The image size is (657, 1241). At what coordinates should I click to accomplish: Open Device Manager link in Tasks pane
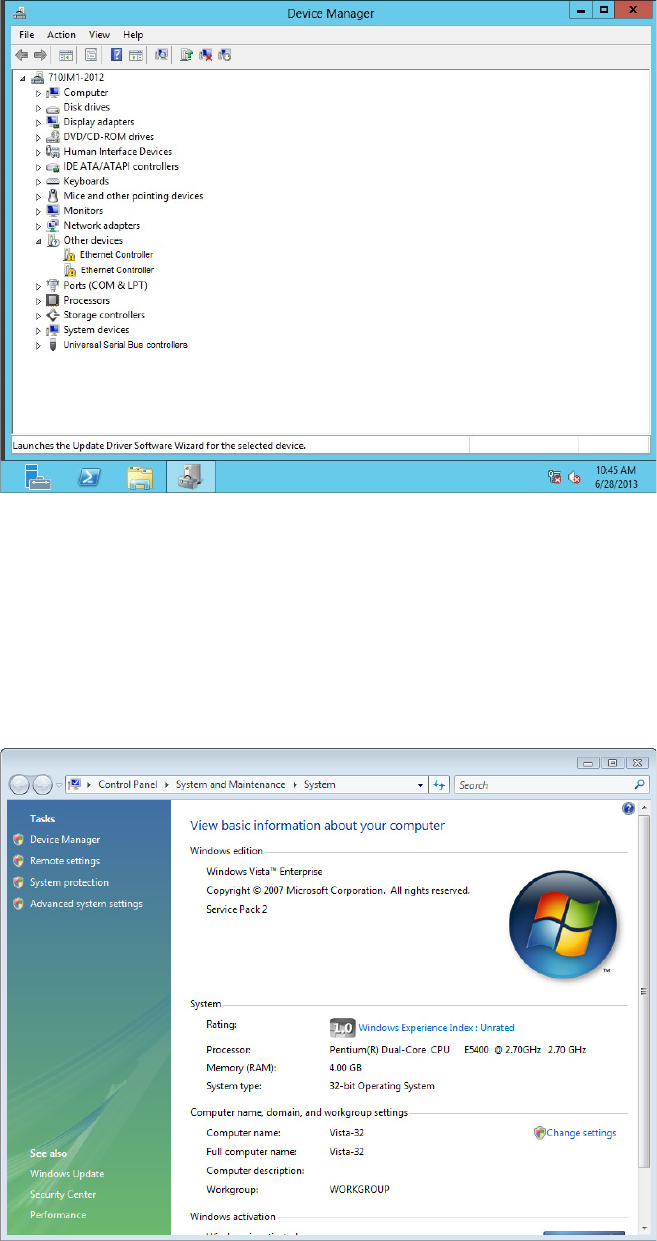tap(65, 840)
